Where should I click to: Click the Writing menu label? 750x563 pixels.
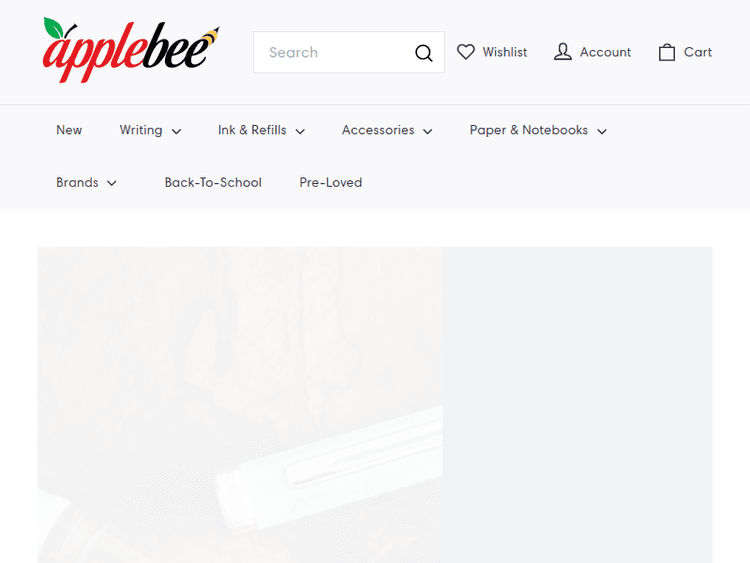click(x=141, y=130)
